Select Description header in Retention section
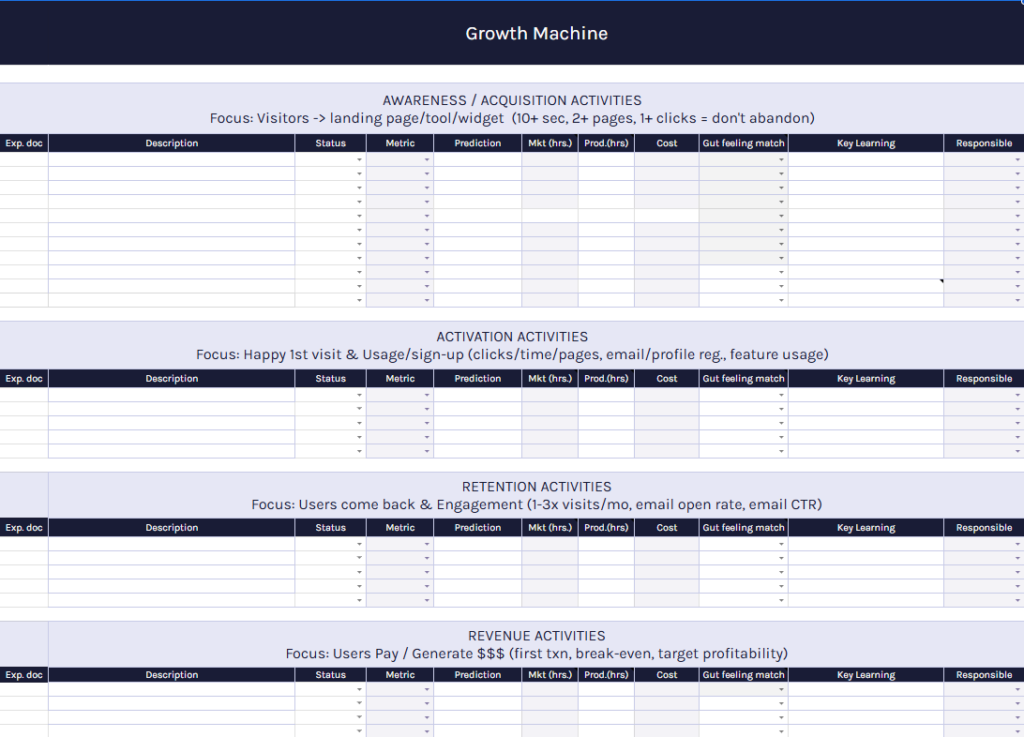 (x=171, y=528)
